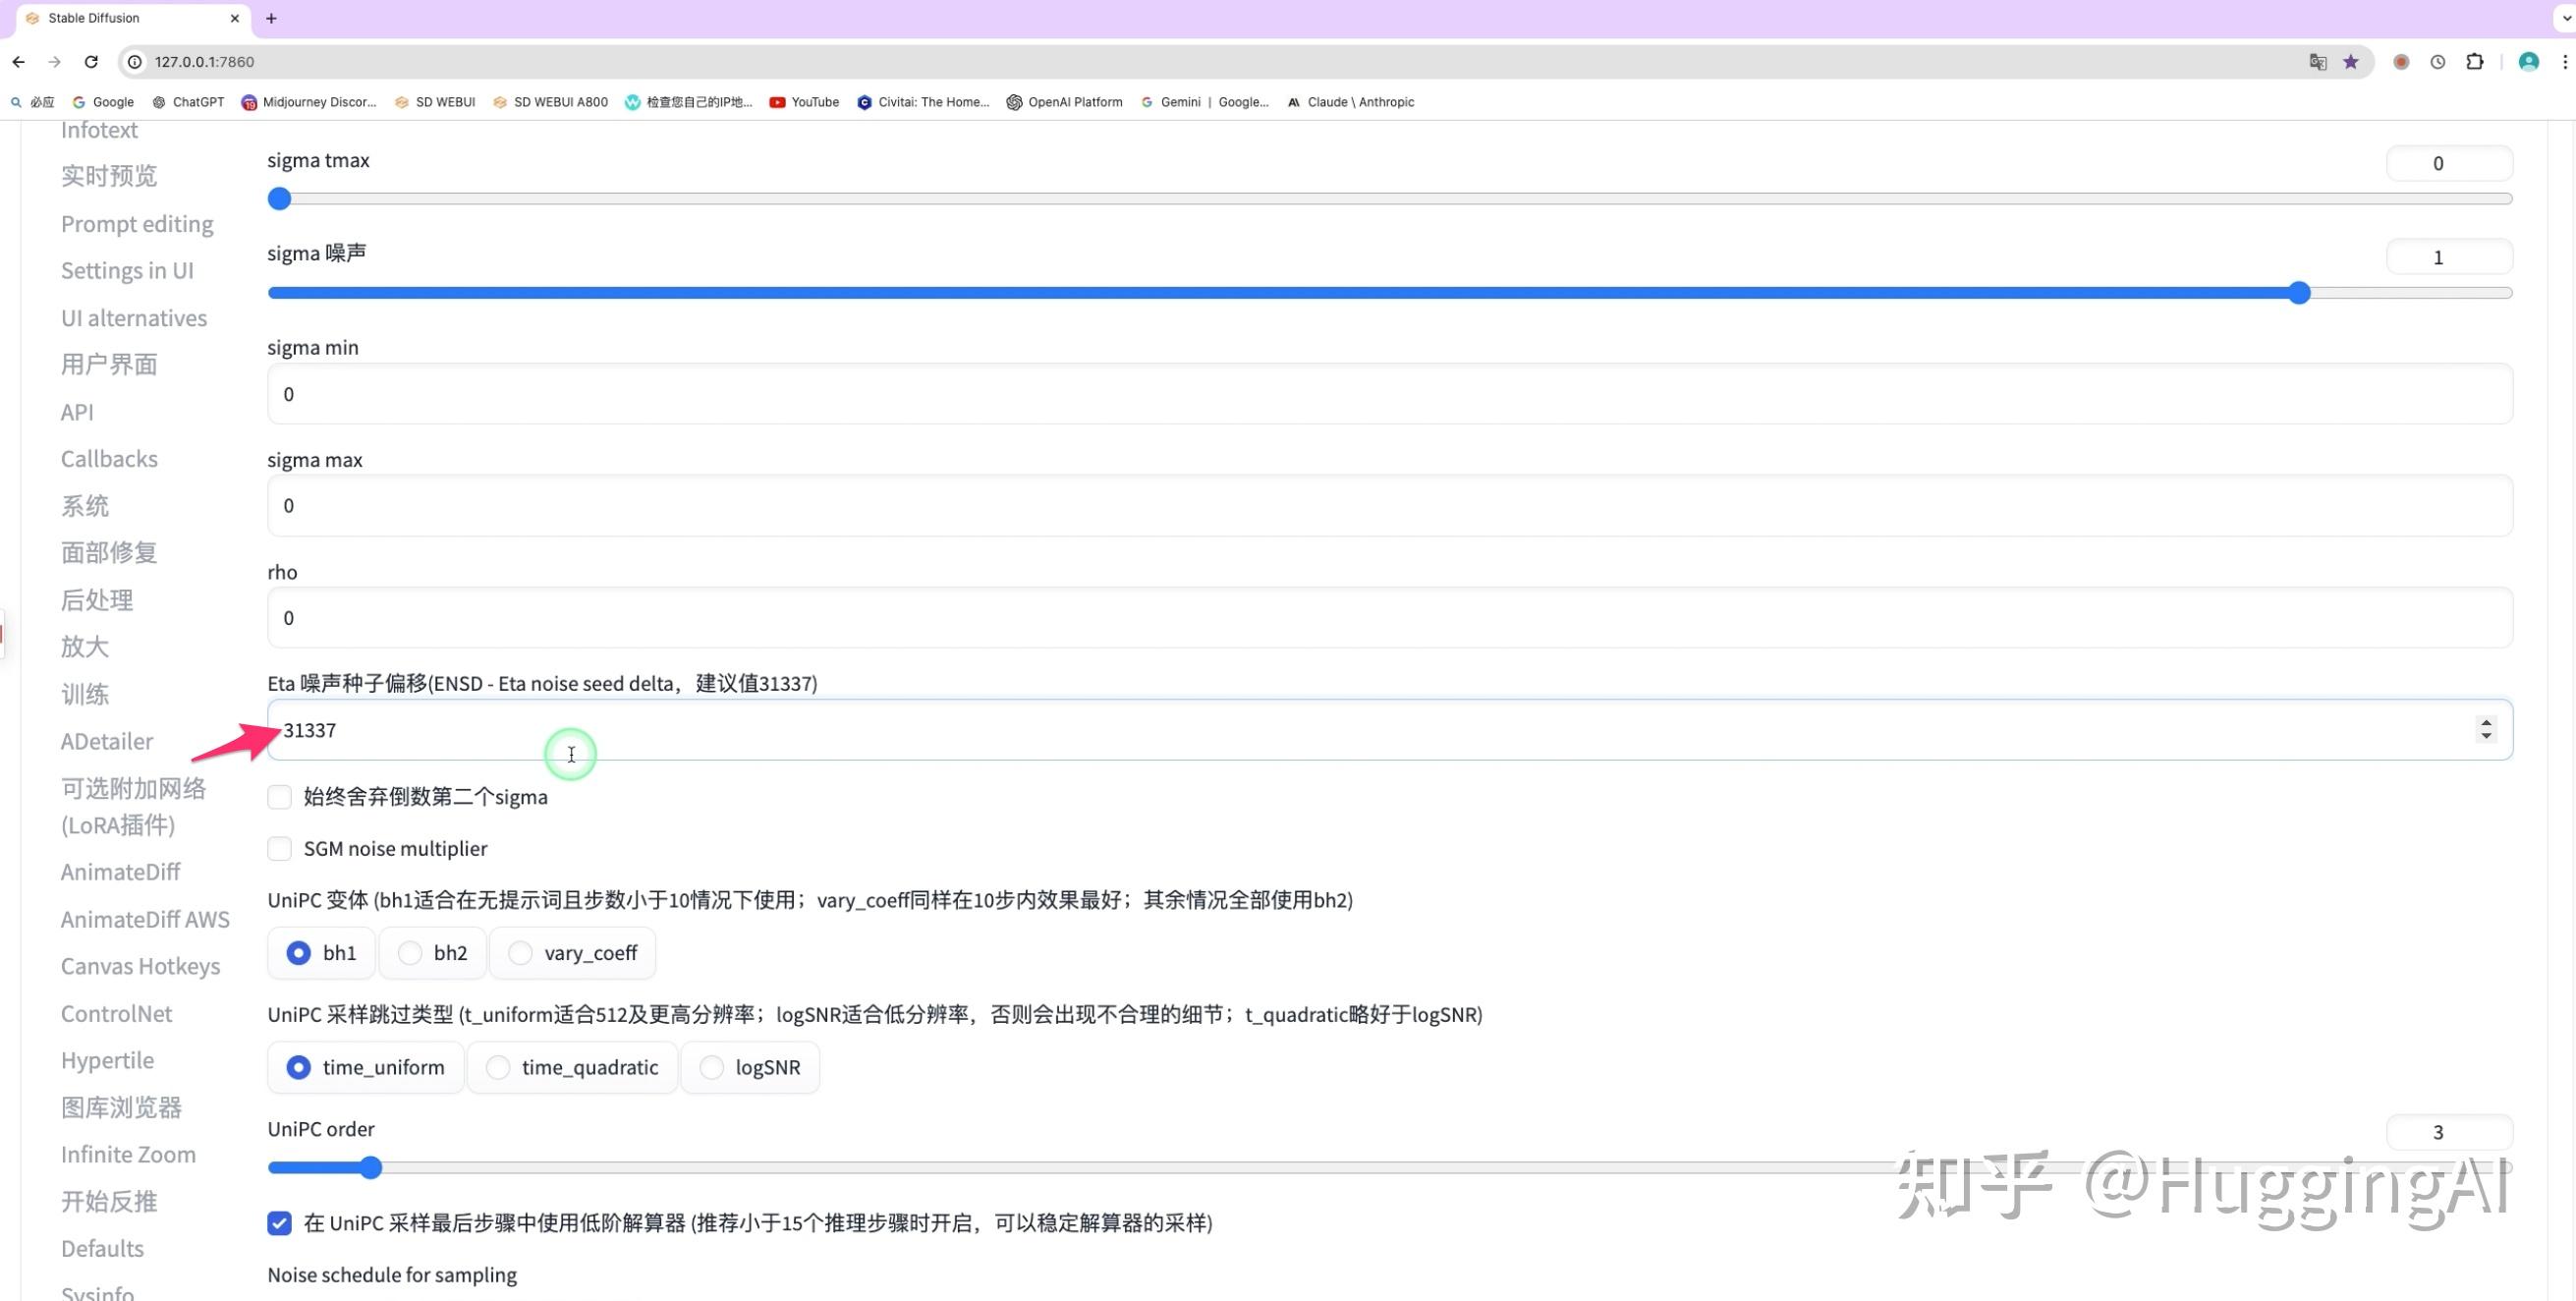The image size is (2576, 1301).
Task: Click the browser extensions puzzle icon
Action: pyautogui.click(x=2475, y=61)
